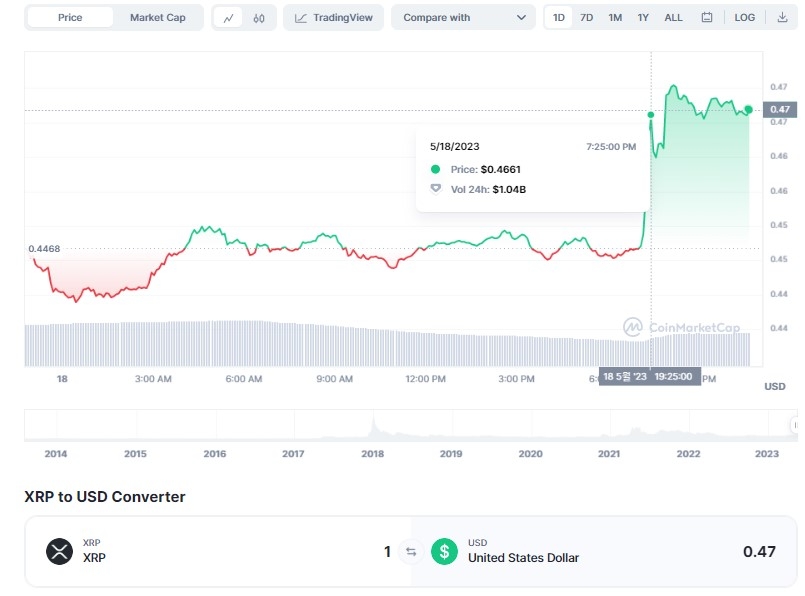The height and width of the screenshot is (596, 805).
Task: Switch to line chart view icon
Action: tap(228, 18)
